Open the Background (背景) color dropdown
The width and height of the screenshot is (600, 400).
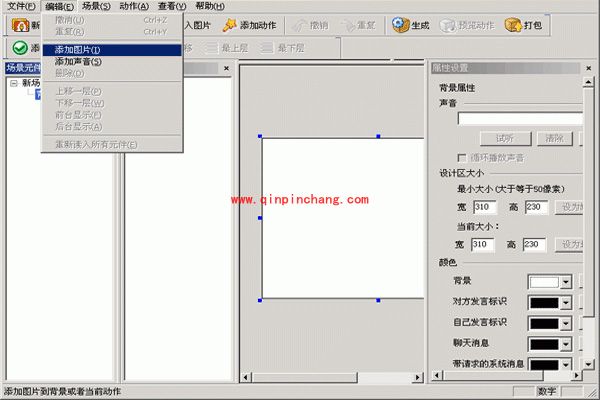pos(566,282)
